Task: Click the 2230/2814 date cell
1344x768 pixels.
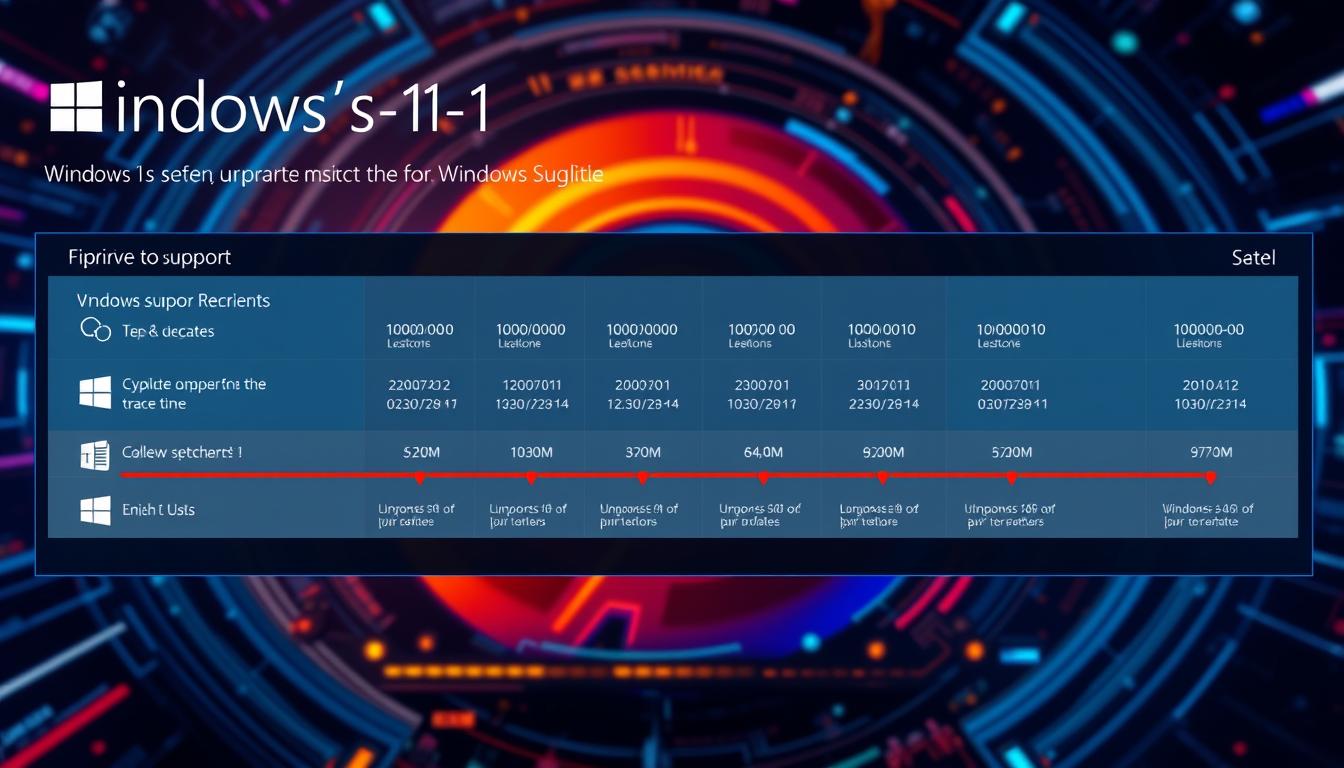Action: [883, 404]
